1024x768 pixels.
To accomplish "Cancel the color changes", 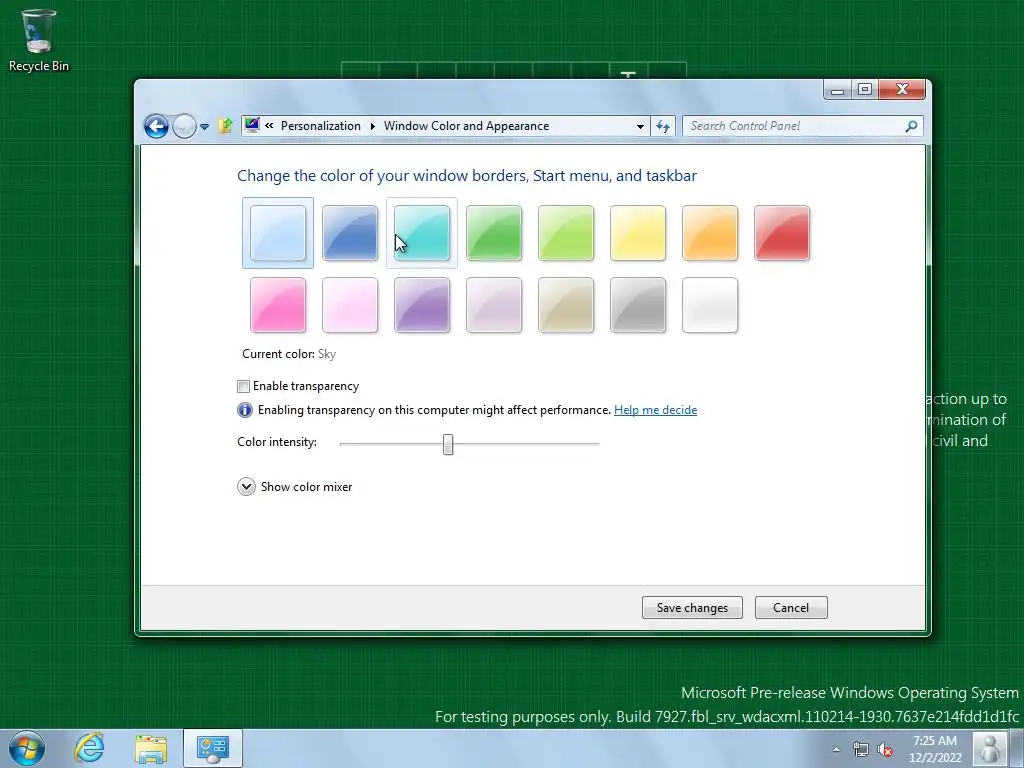I will click(791, 608).
